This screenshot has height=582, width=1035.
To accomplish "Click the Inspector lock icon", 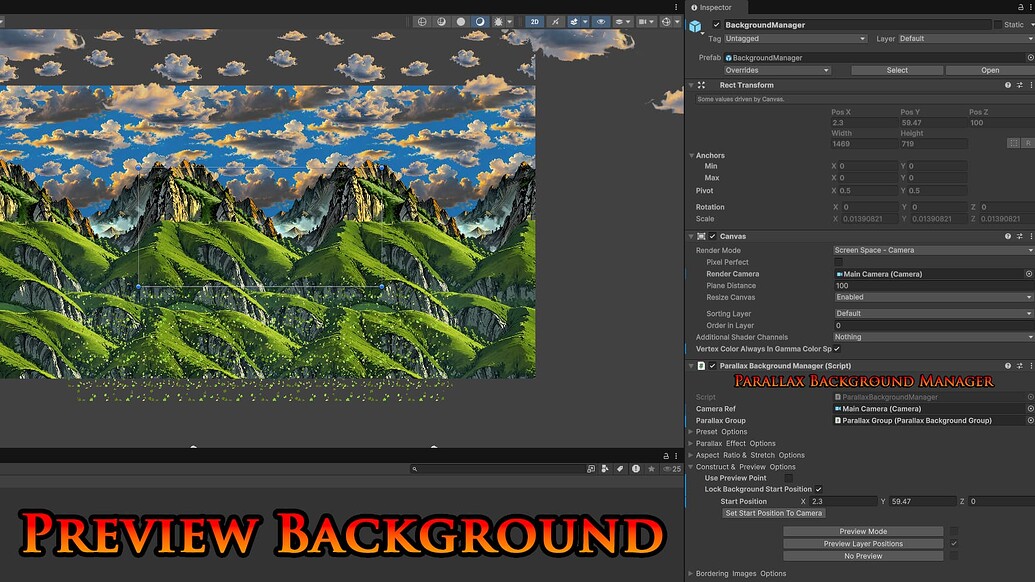I will (x=1019, y=7).
